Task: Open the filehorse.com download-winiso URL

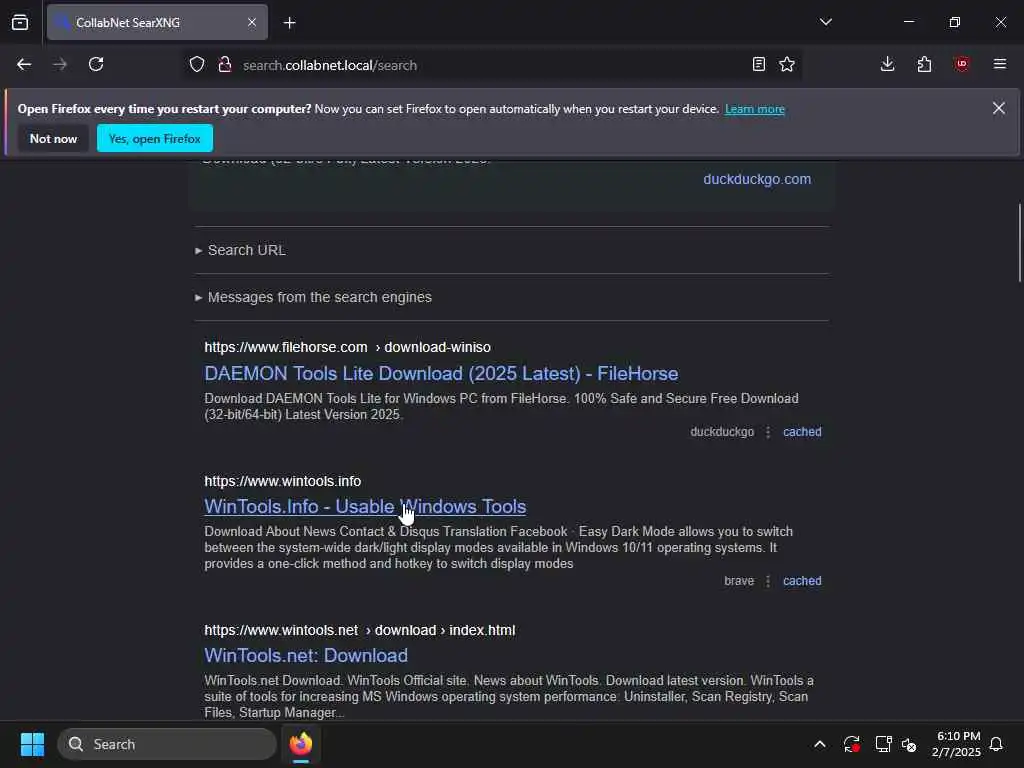Action: 347,347
